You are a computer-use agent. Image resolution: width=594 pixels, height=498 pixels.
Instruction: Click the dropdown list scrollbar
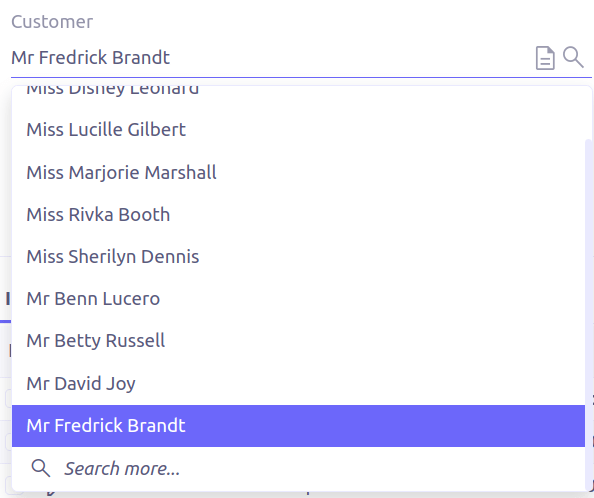(588, 314)
